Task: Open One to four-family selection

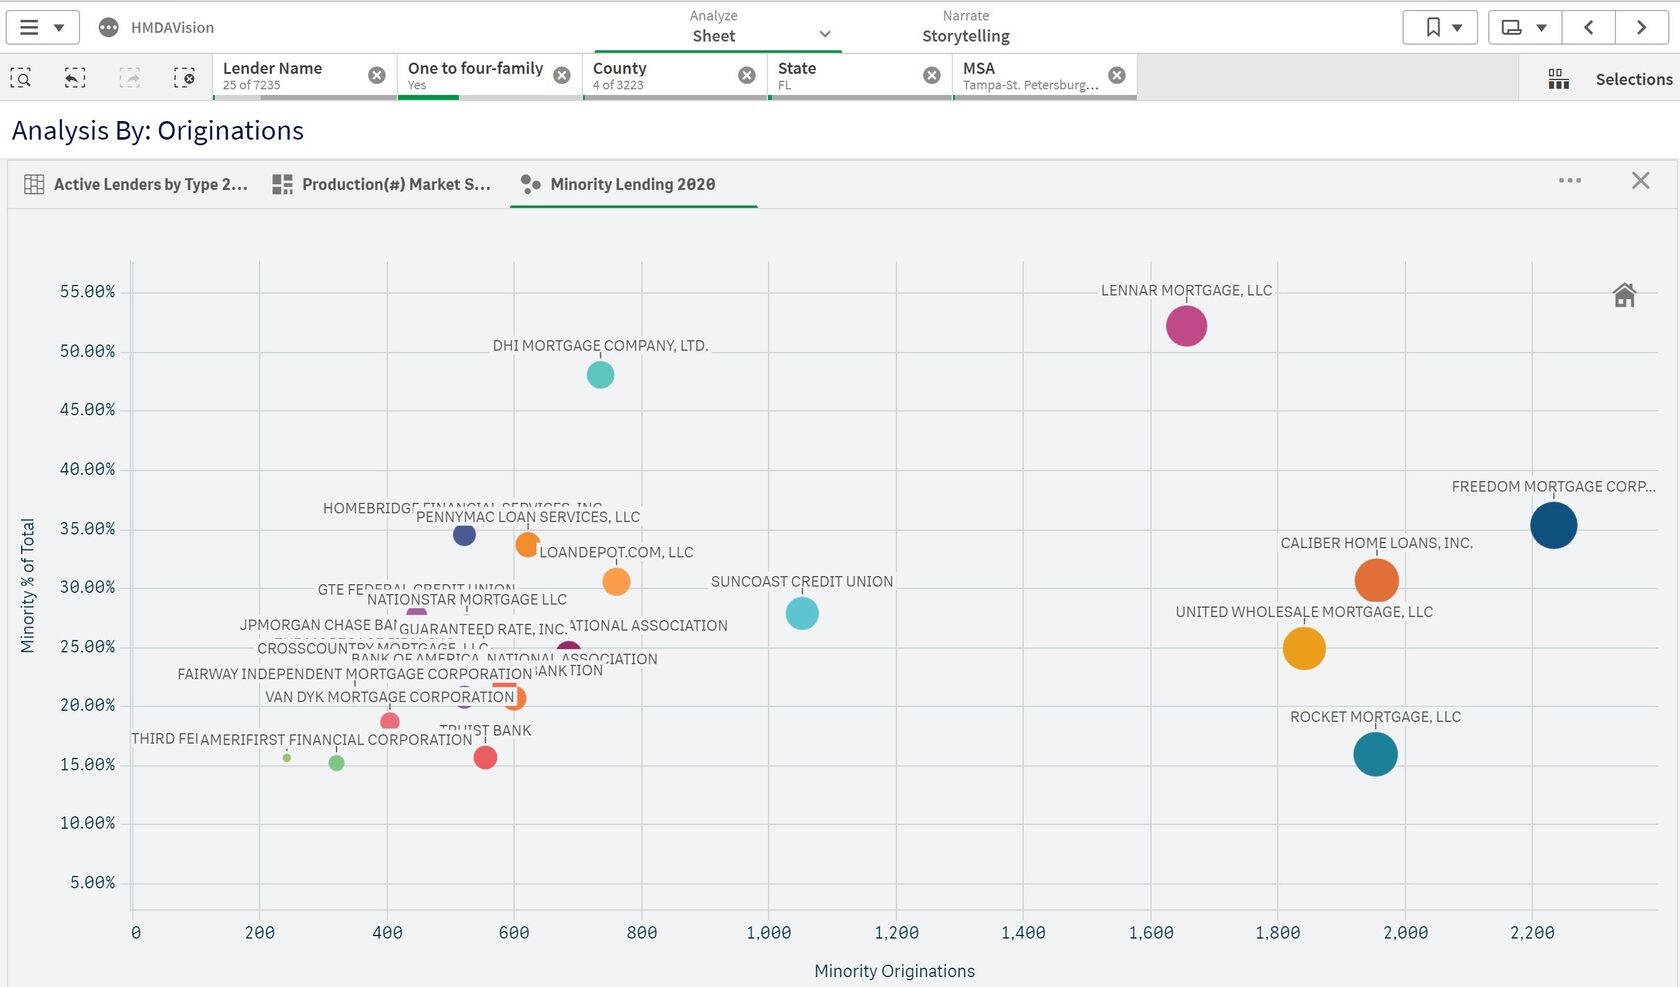Action: click(x=475, y=76)
